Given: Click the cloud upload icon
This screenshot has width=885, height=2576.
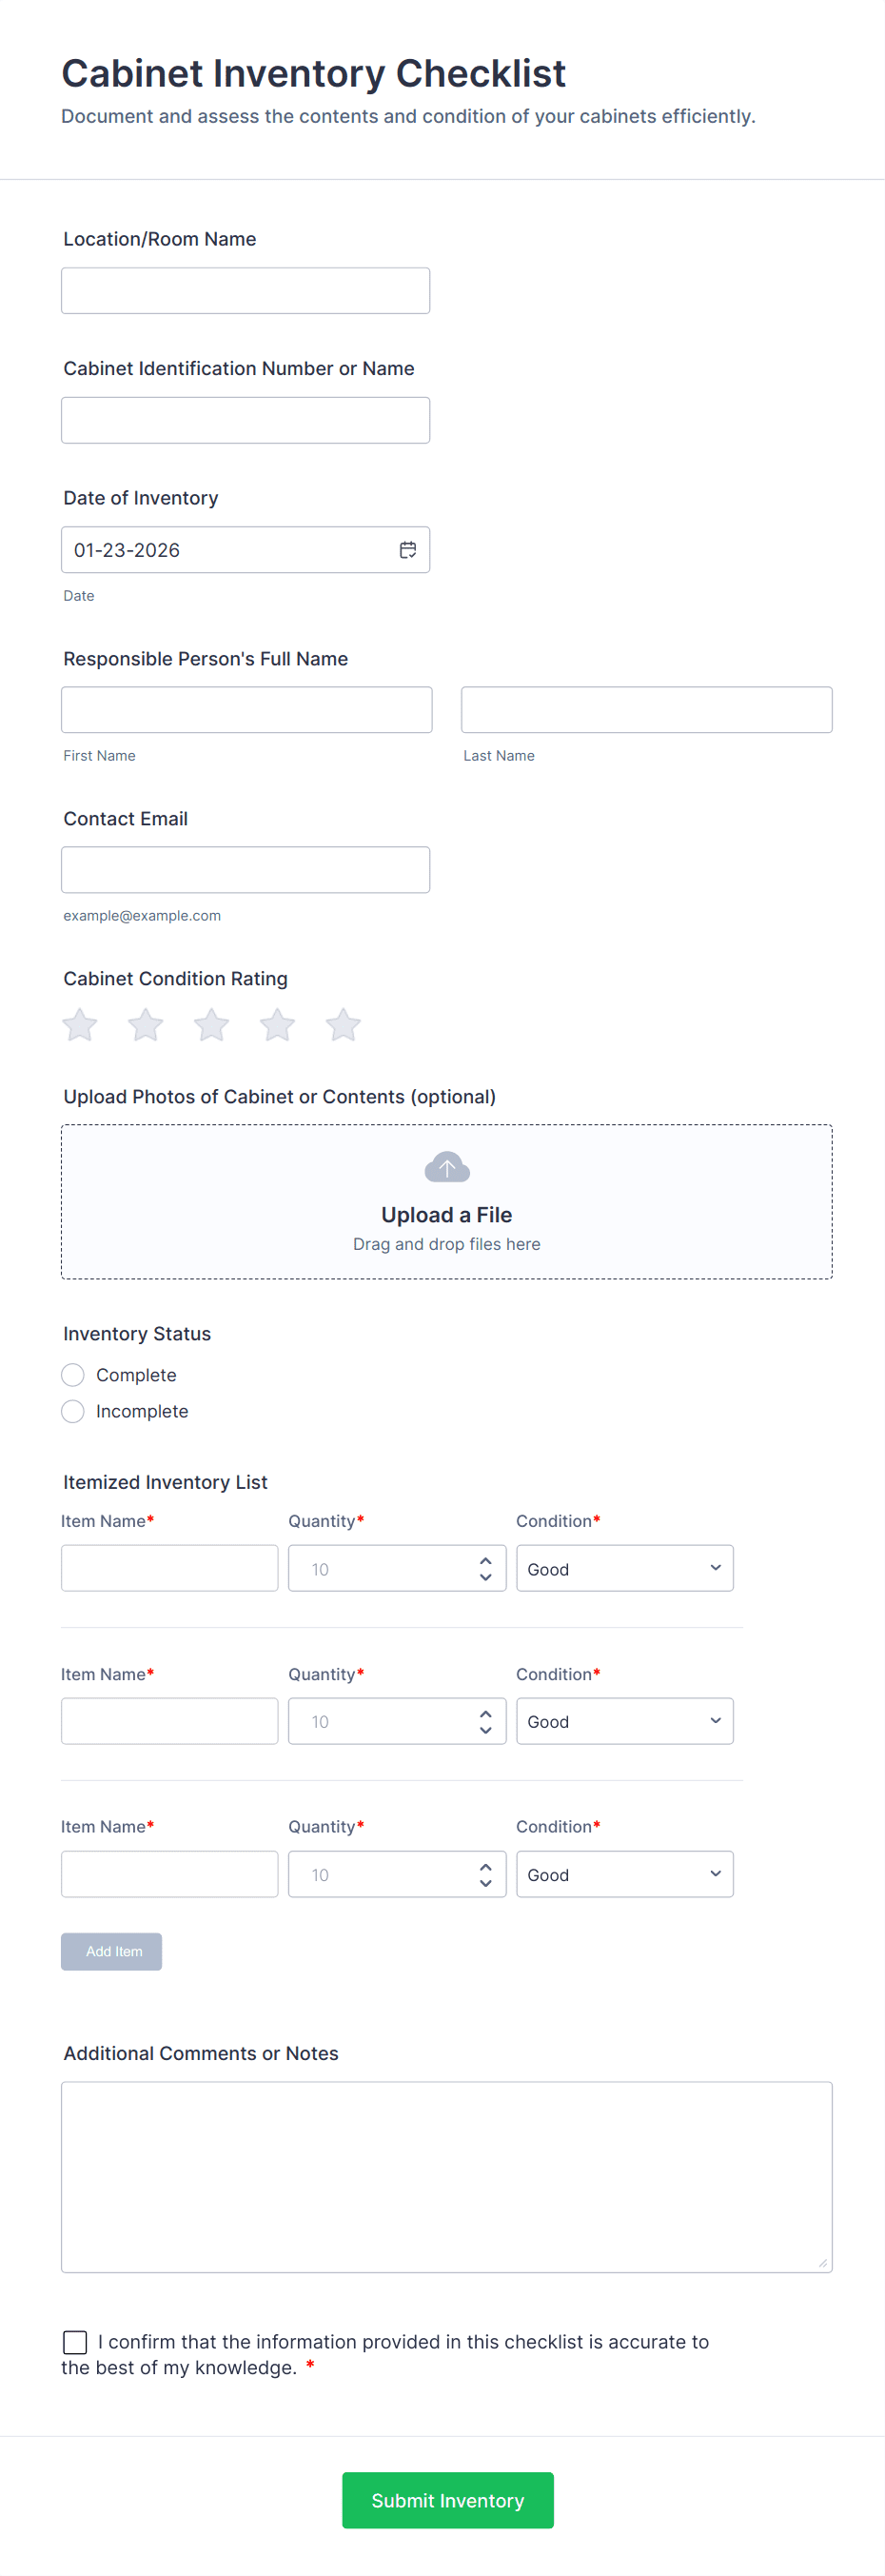Looking at the screenshot, I should (x=447, y=1167).
